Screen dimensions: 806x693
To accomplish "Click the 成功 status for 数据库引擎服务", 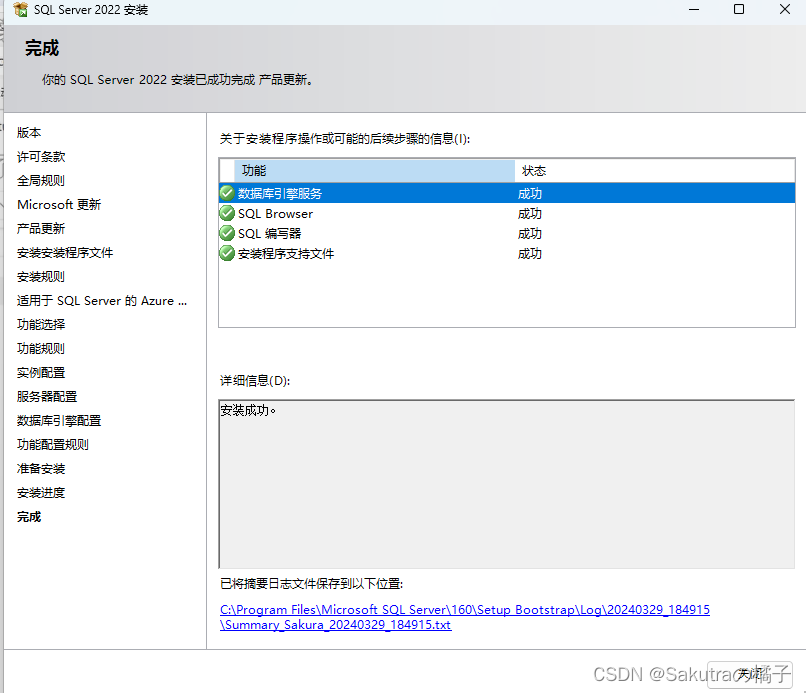I will point(529,193).
